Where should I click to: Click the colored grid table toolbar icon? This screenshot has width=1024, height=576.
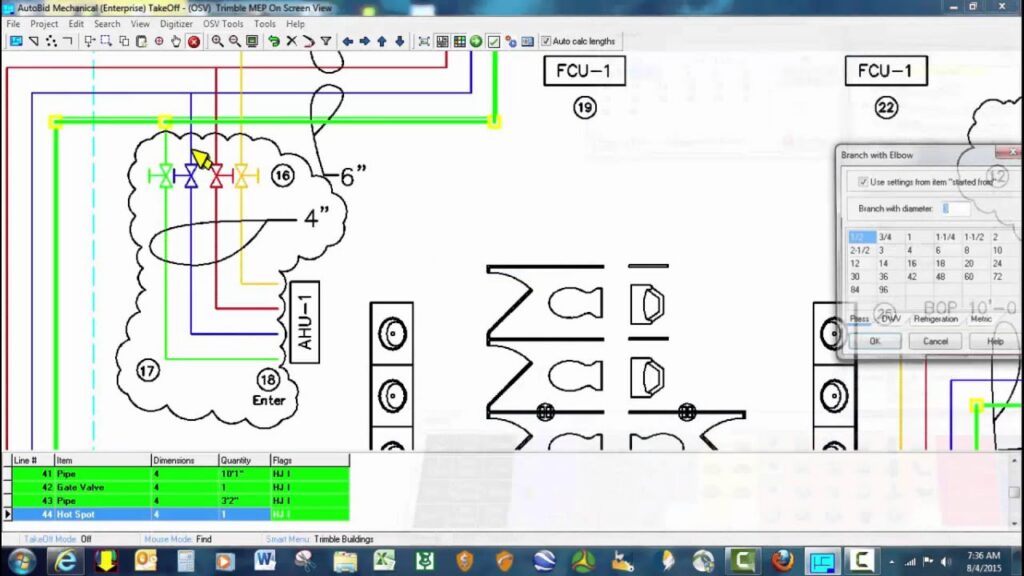coord(459,41)
